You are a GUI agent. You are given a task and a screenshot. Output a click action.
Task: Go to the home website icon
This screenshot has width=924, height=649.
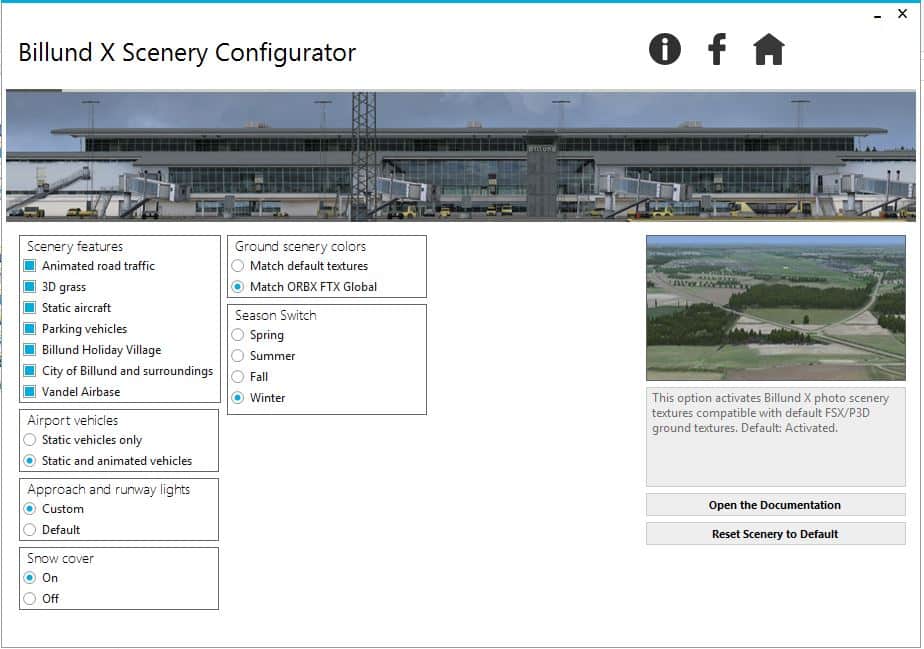pos(768,49)
